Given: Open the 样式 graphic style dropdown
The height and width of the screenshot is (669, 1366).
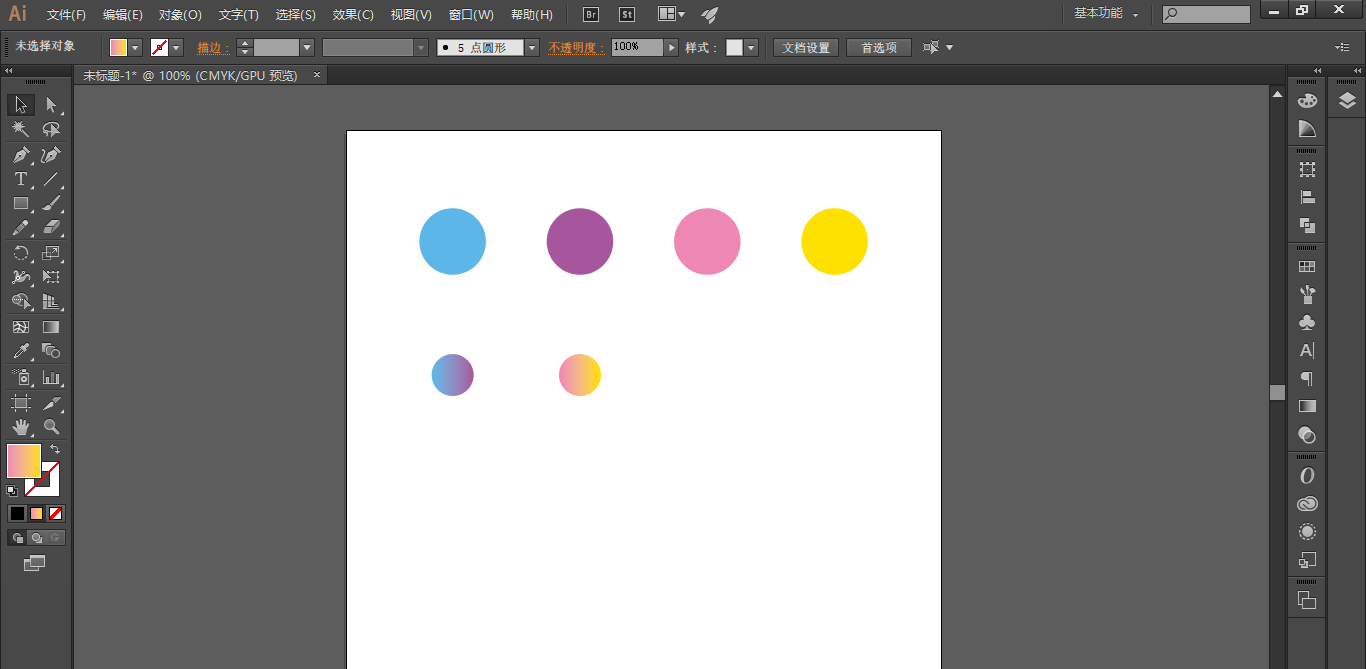Looking at the screenshot, I should (x=751, y=47).
